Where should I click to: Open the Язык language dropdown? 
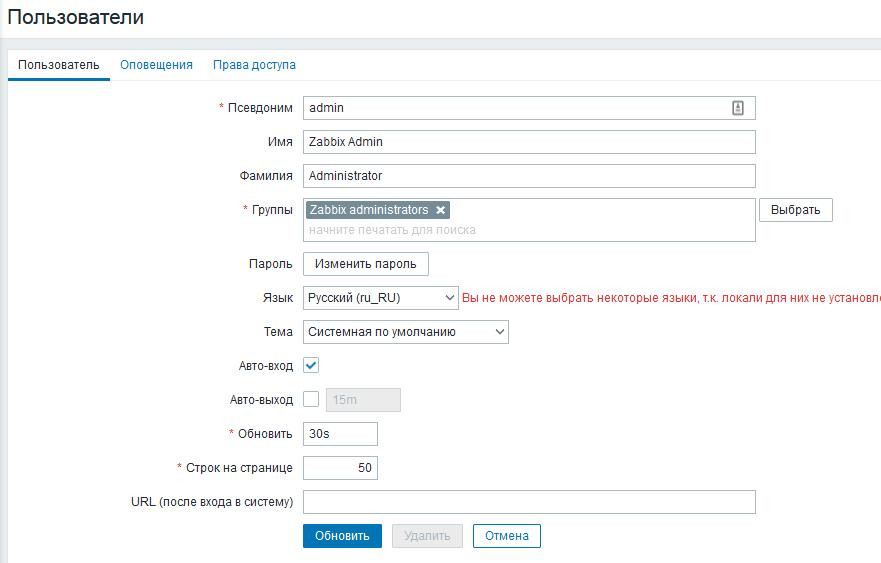coord(380,298)
